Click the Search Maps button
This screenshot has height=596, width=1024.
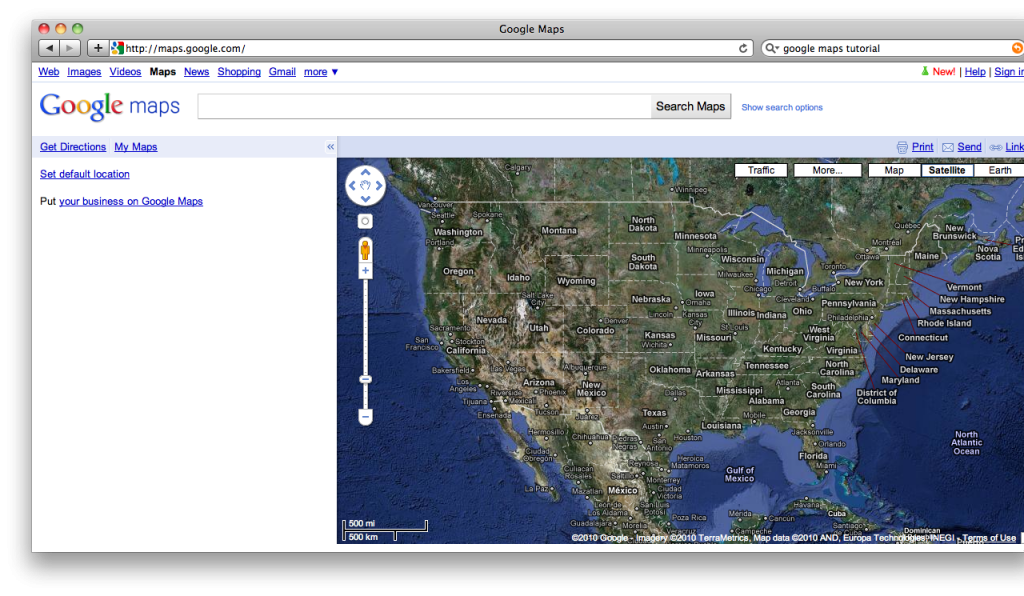point(690,106)
